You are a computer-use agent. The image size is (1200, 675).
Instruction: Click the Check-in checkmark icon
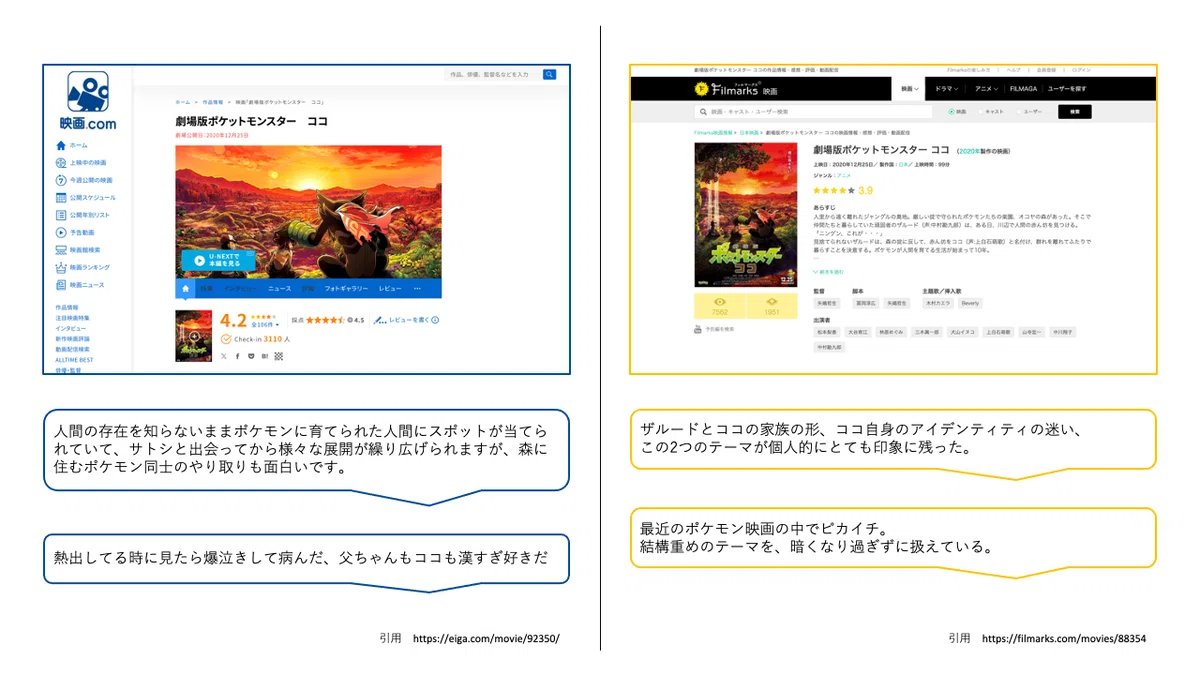[226, 339]
